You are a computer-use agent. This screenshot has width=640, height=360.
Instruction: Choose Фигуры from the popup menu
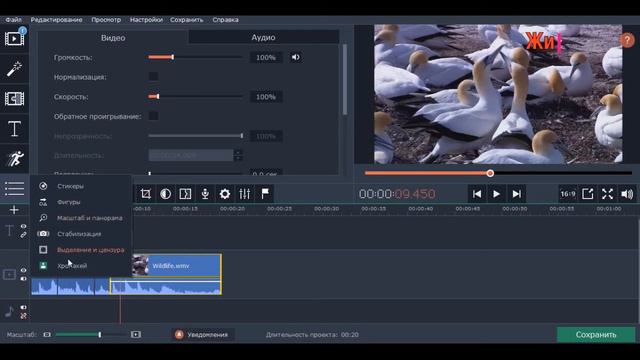(69, 202)
